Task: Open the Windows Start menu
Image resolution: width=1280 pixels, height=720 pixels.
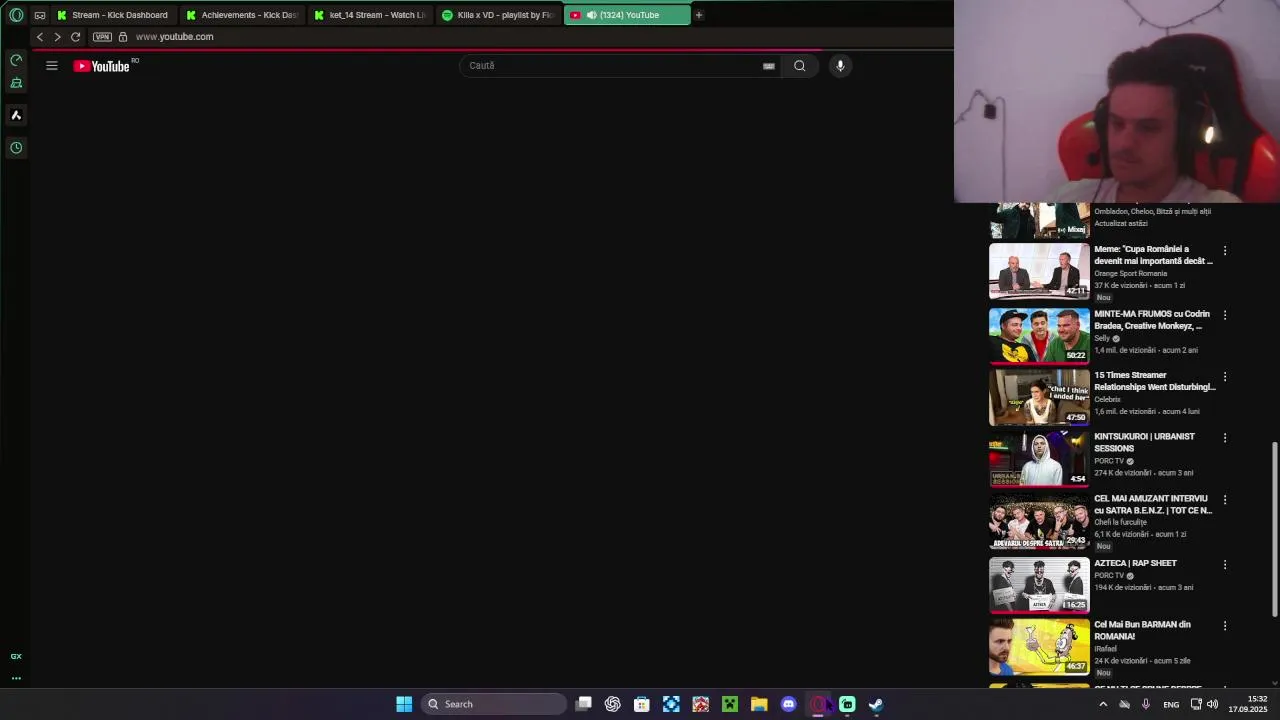Action: coord(404,704)
